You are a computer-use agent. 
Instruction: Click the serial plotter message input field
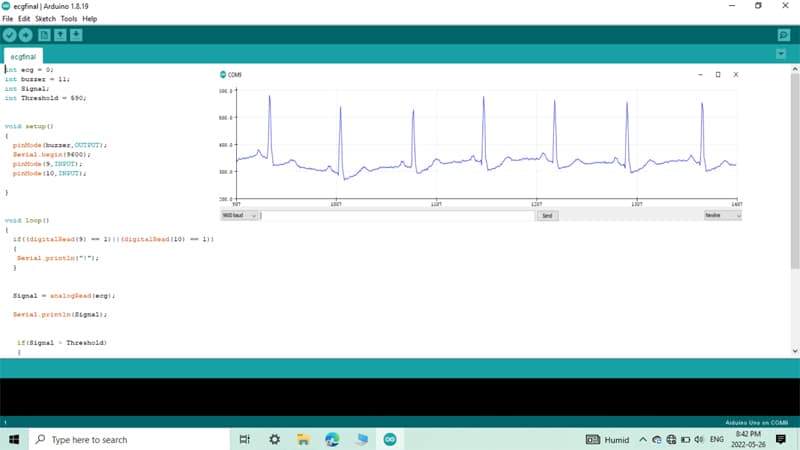(x=397, y=215)
